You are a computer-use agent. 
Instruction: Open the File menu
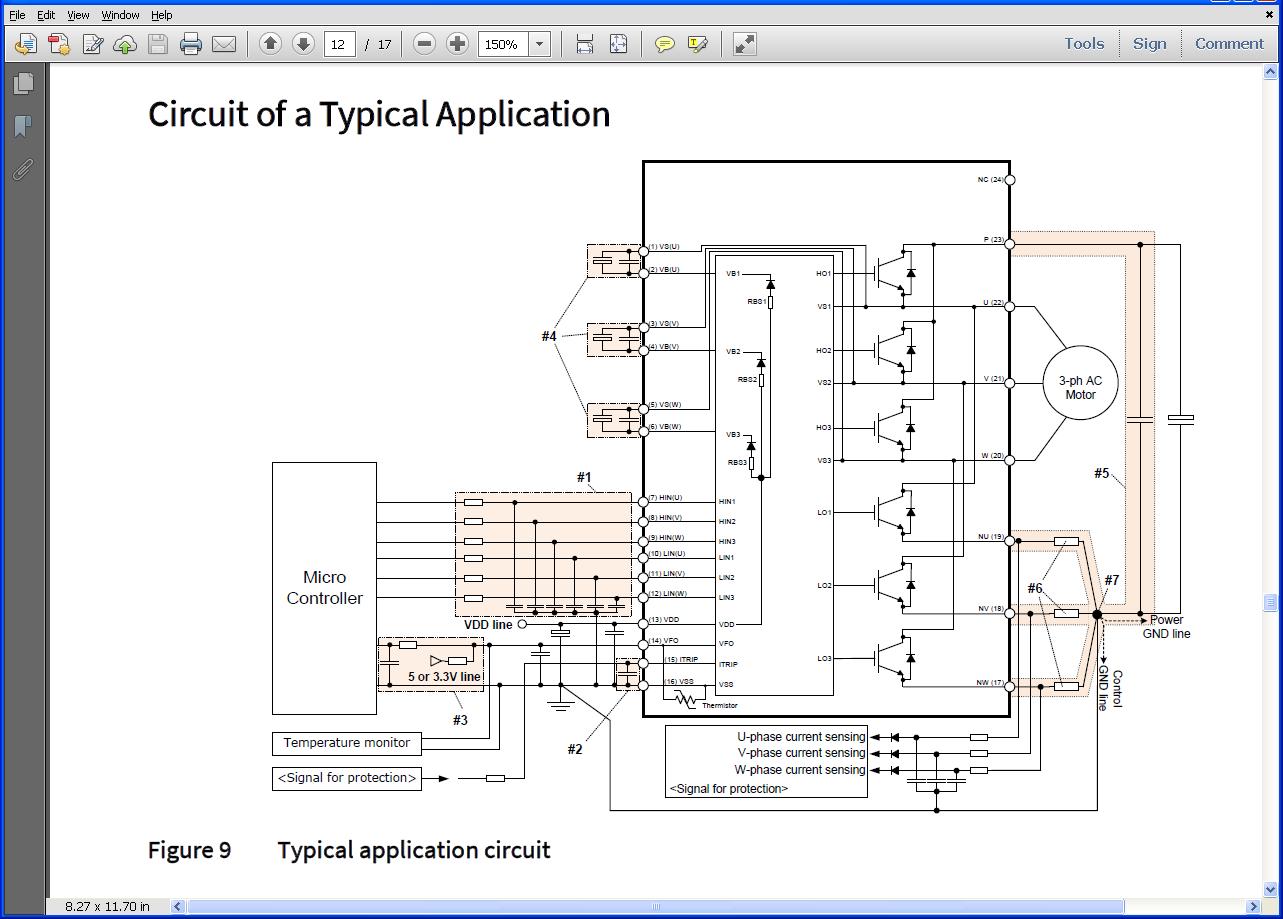[x=17, y=15]
